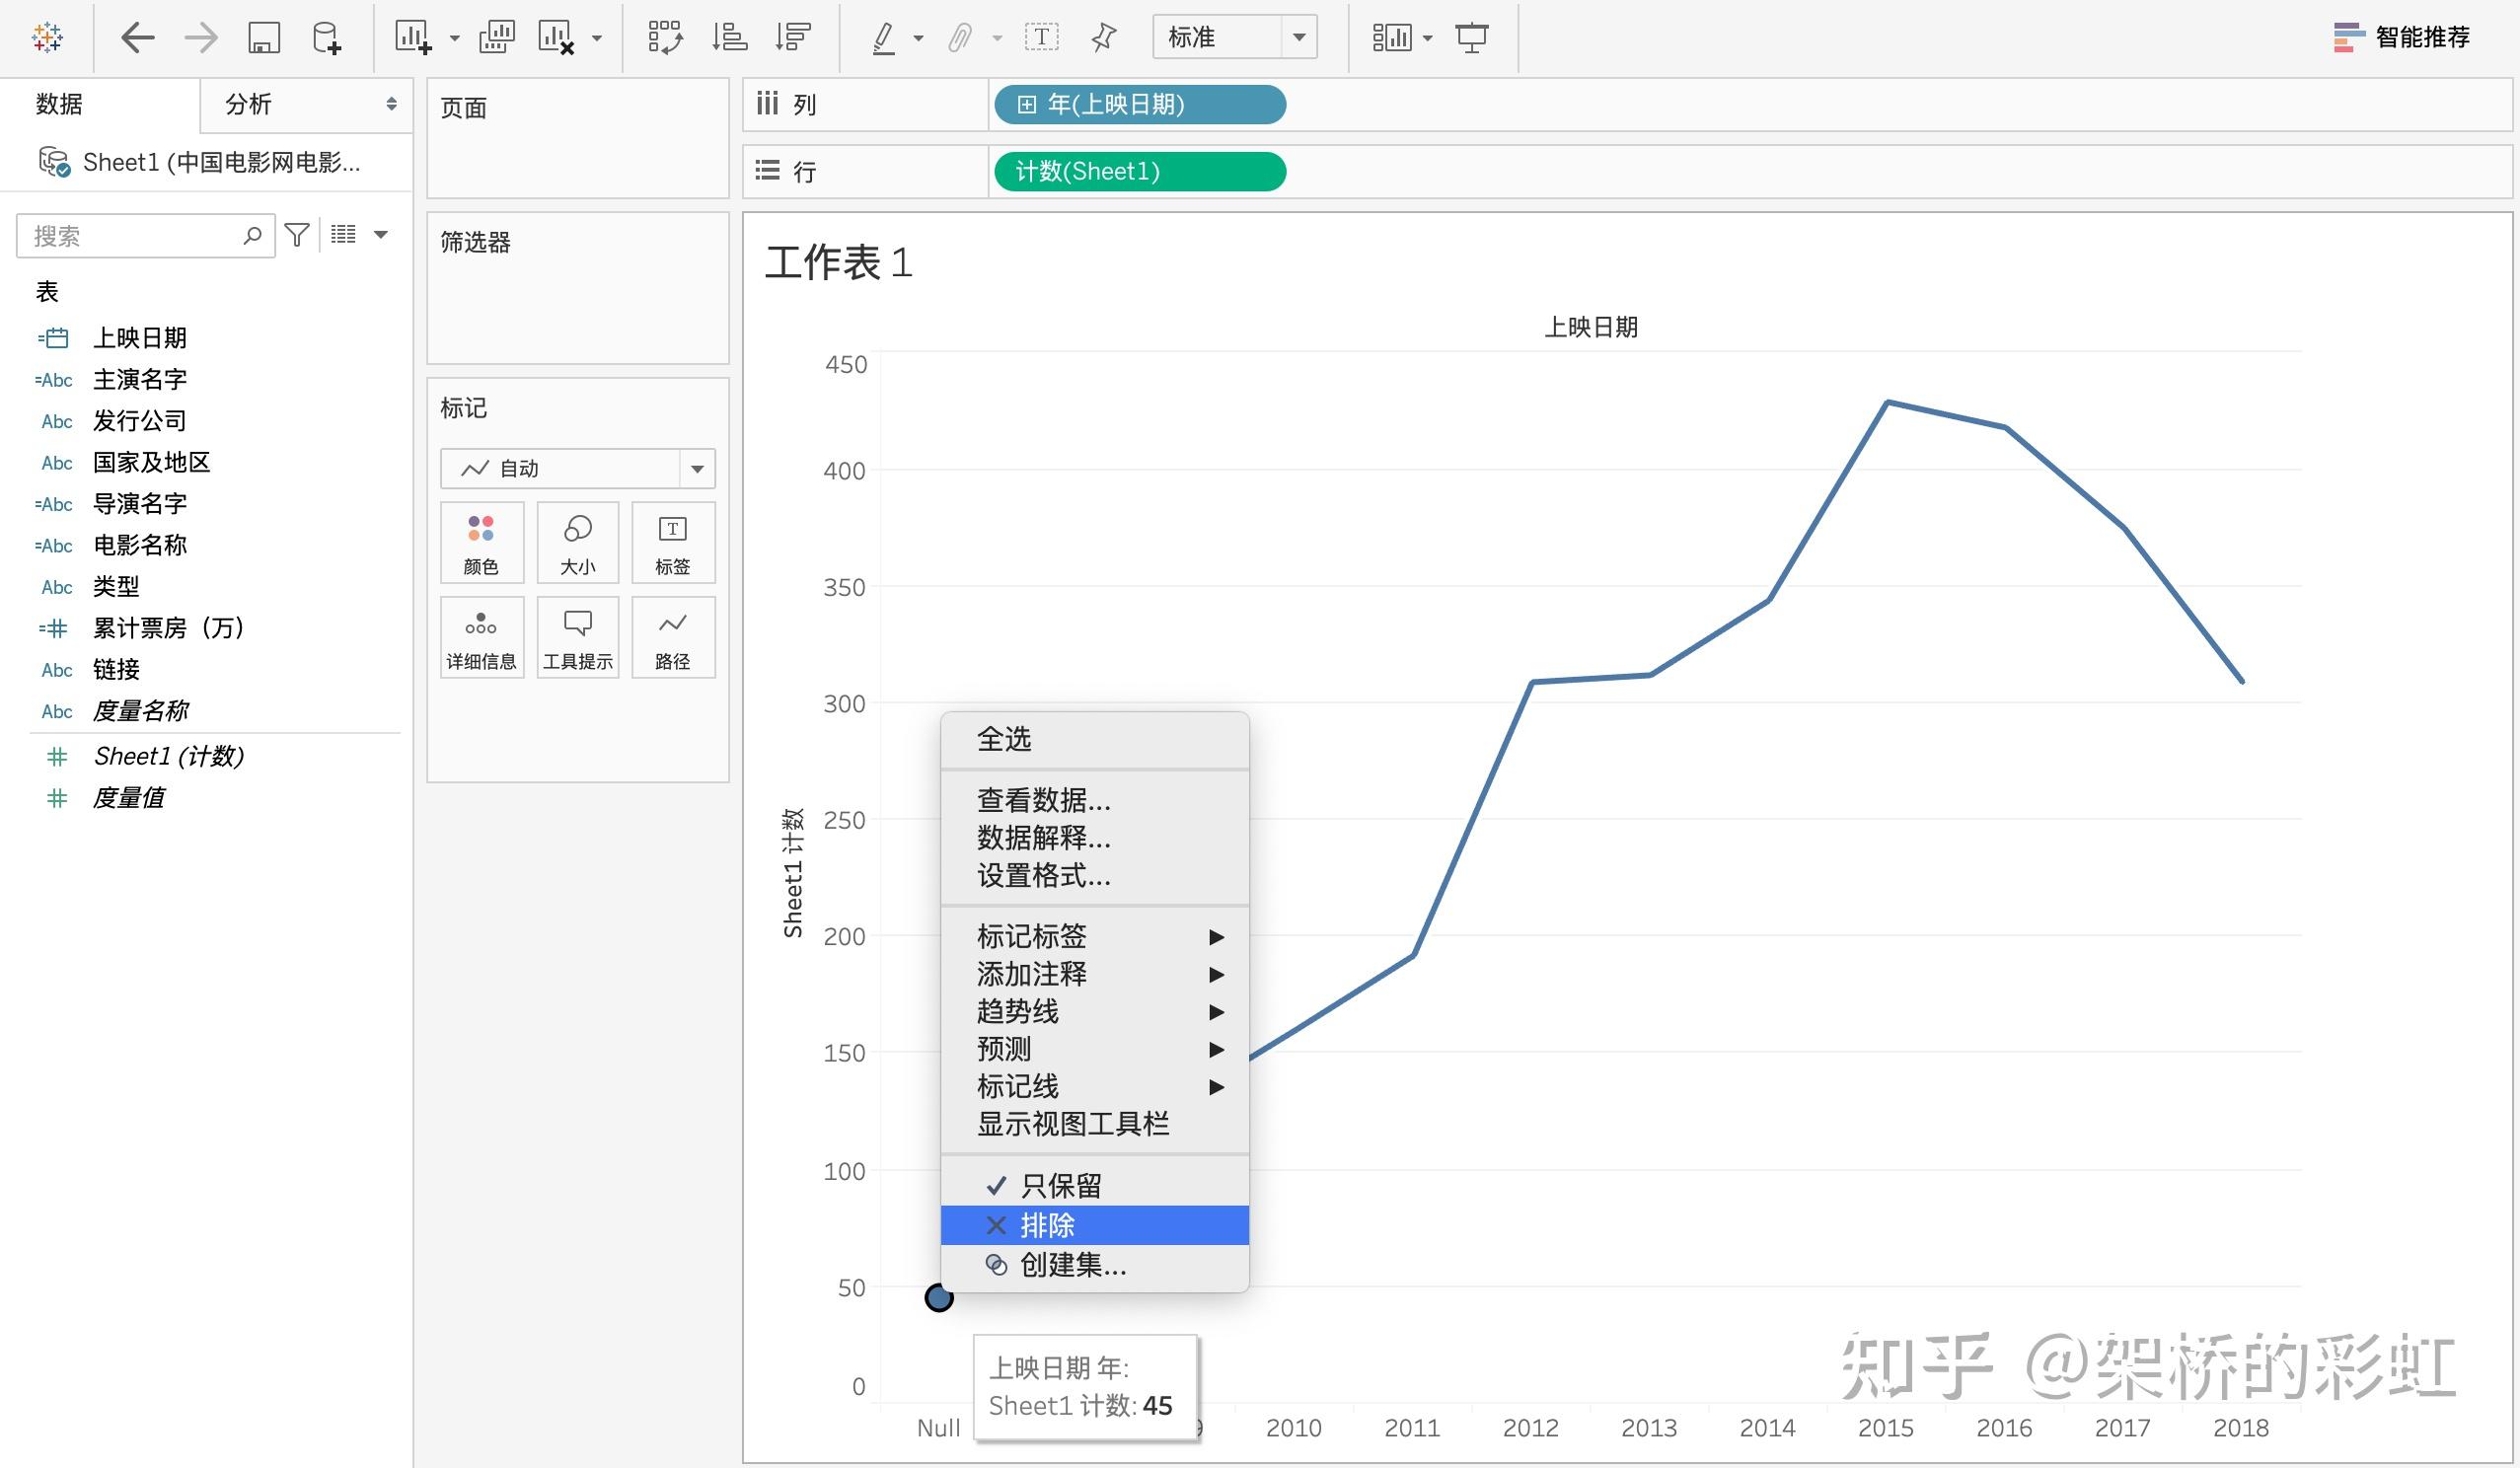Open the 标准 fit dropdown
Screen dimensions: 2520x1468
(x=1298, y=38)
